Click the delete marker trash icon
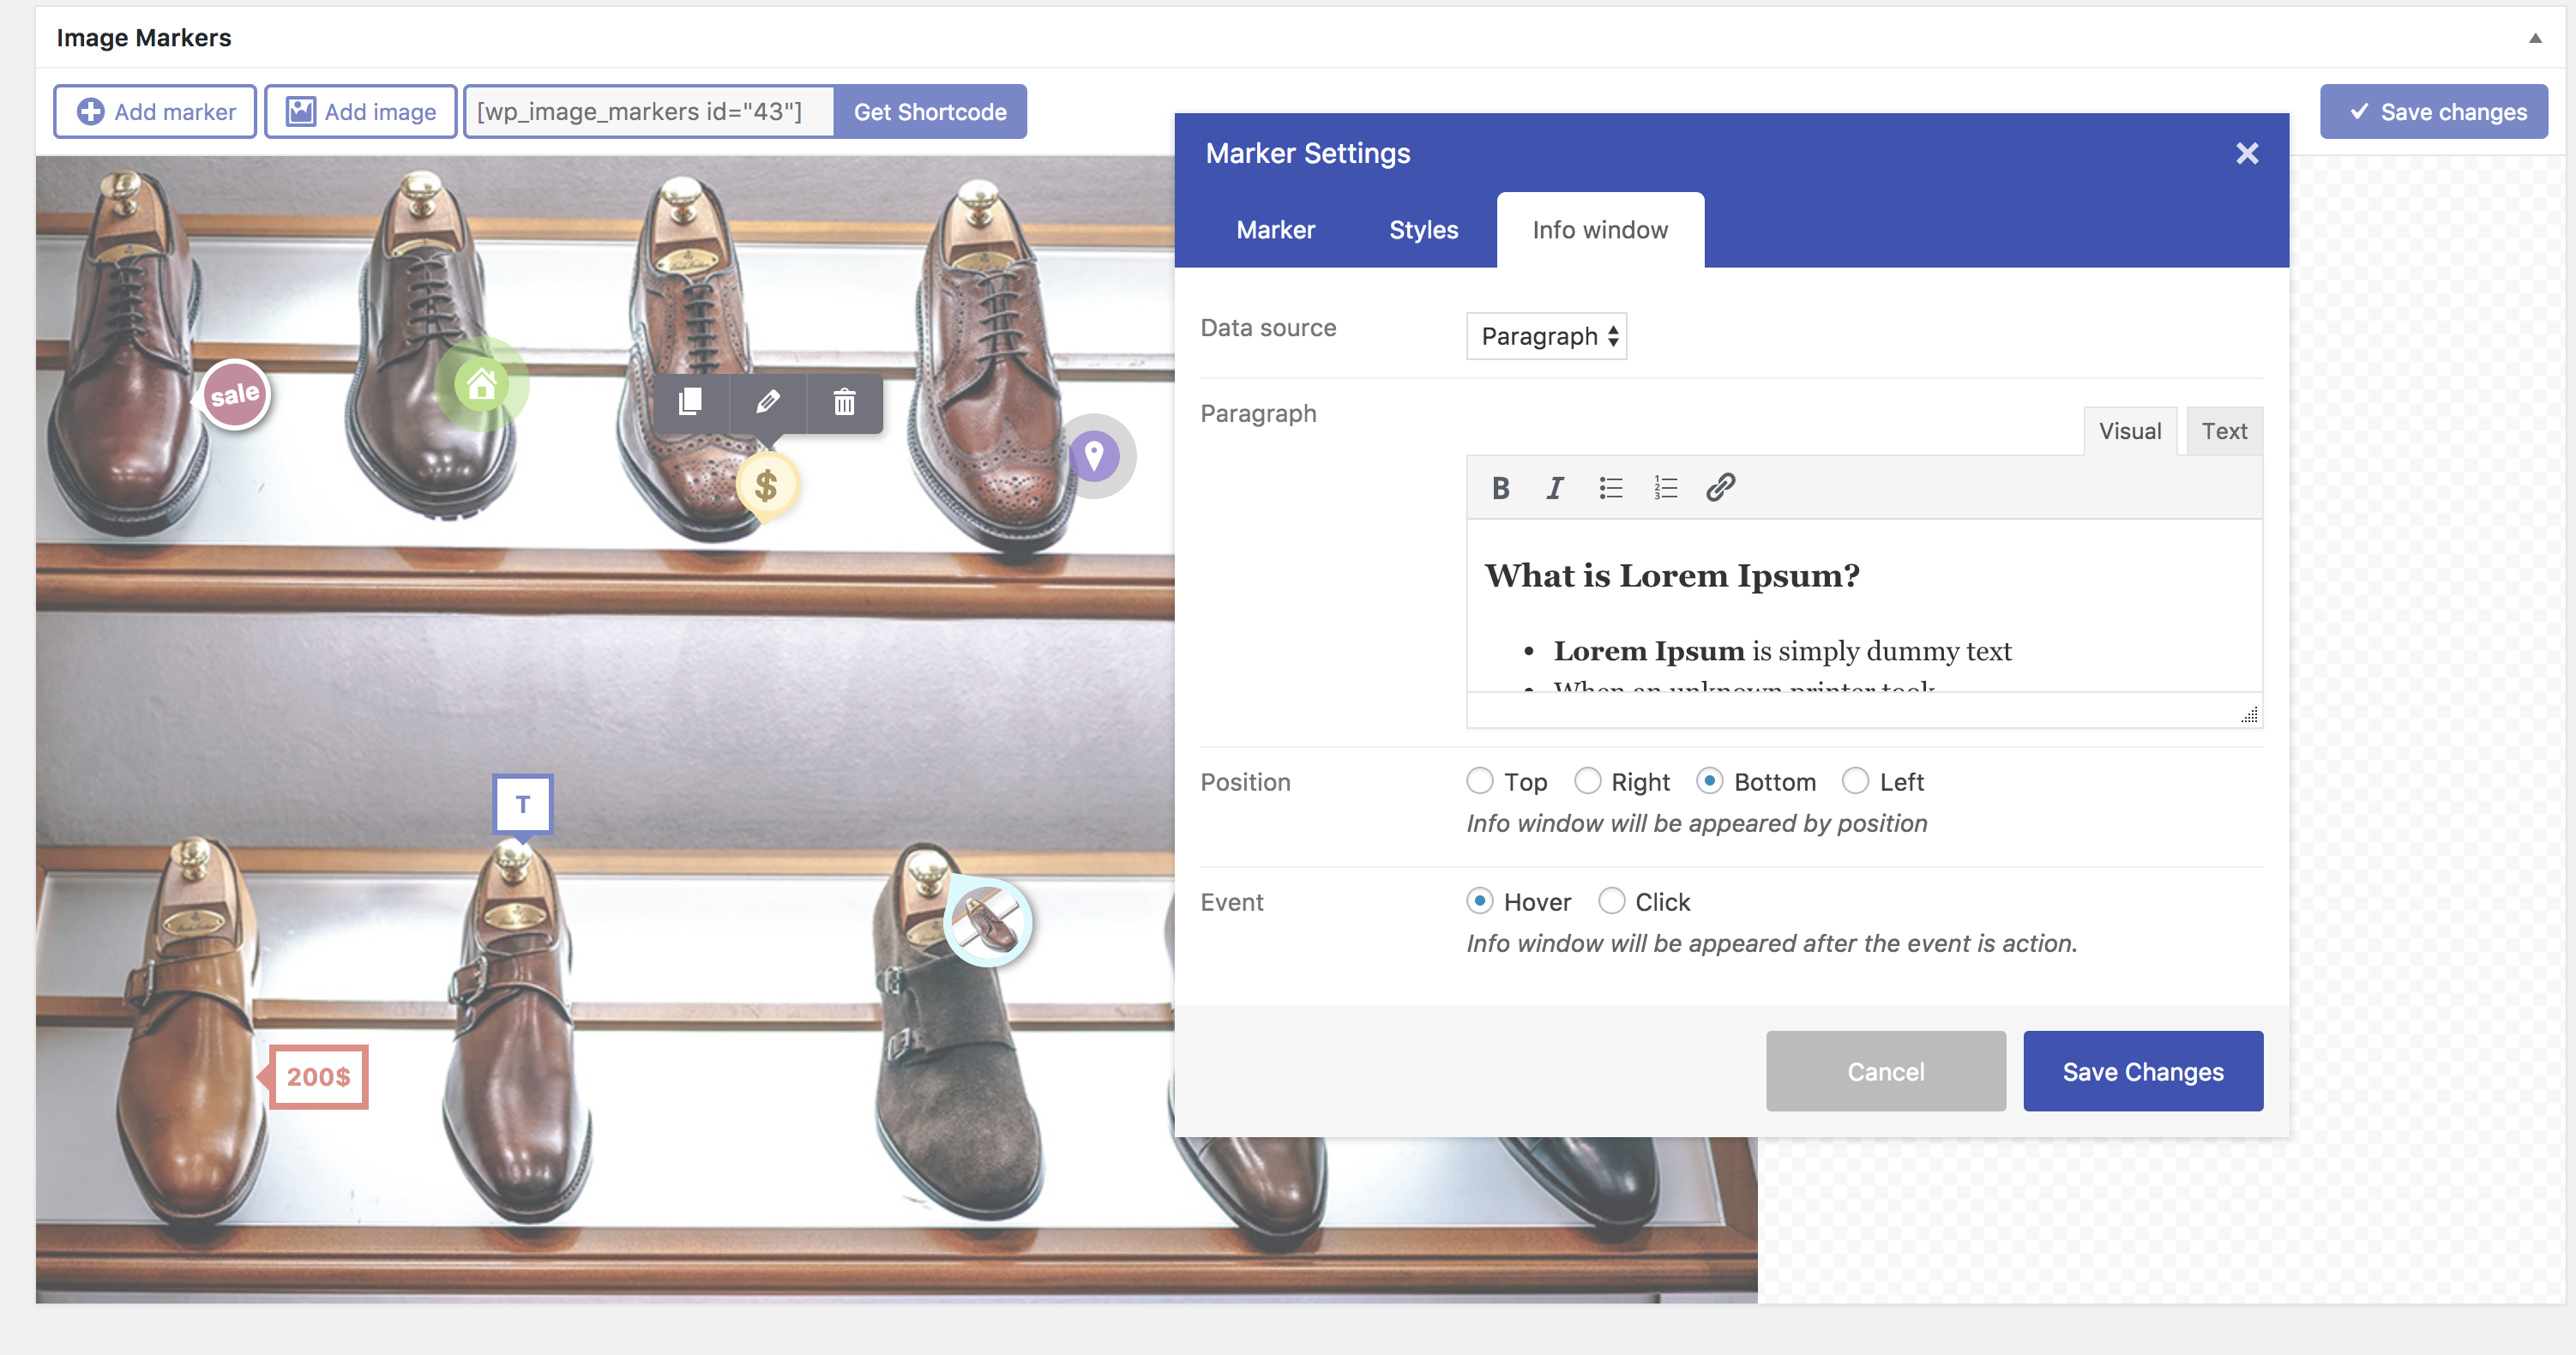This screenshot has height=1355, width=2576. [841, 402]
